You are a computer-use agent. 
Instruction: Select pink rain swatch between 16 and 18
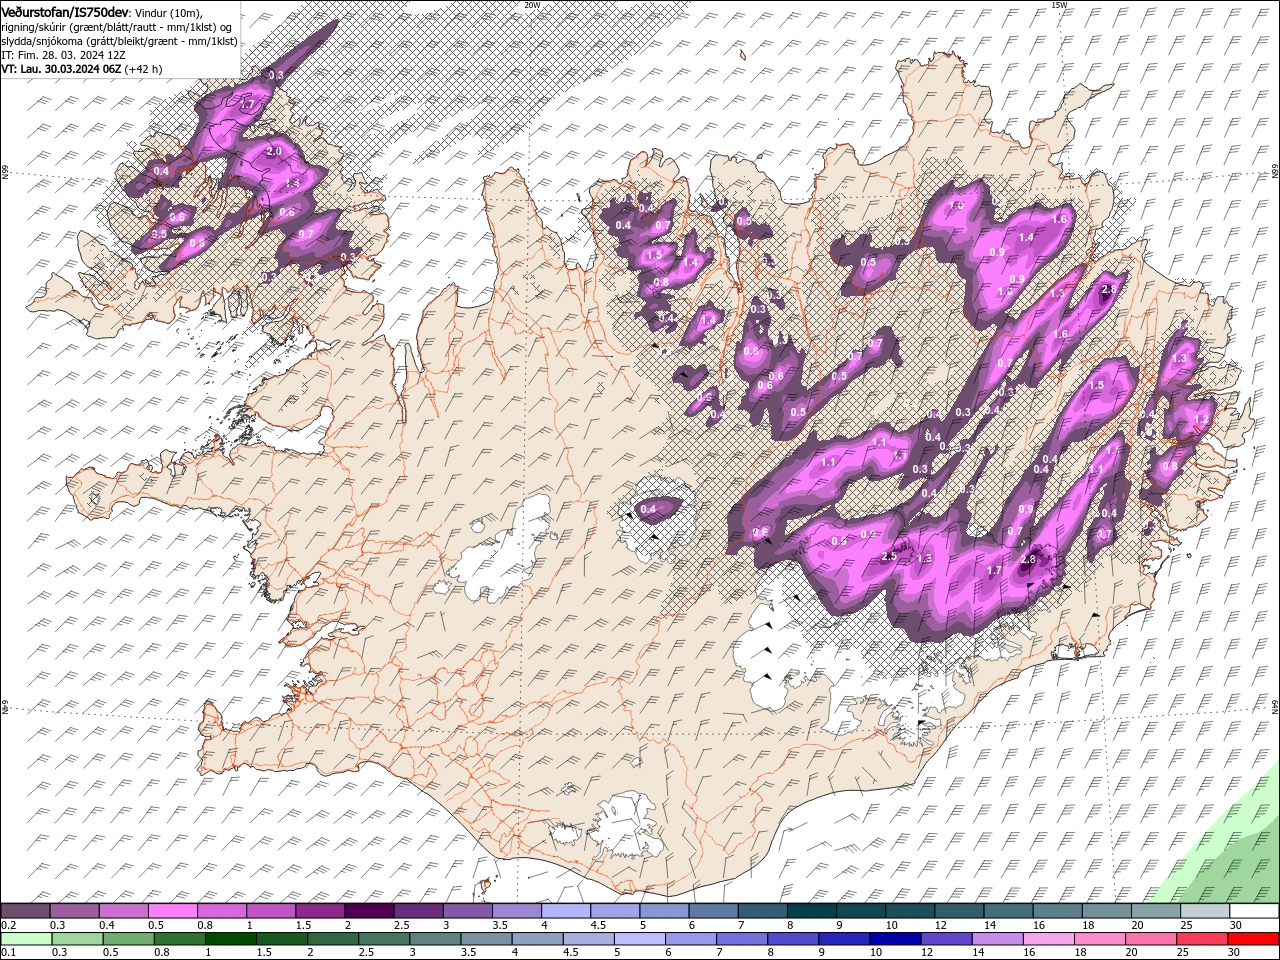click(x=1048, y=939)
